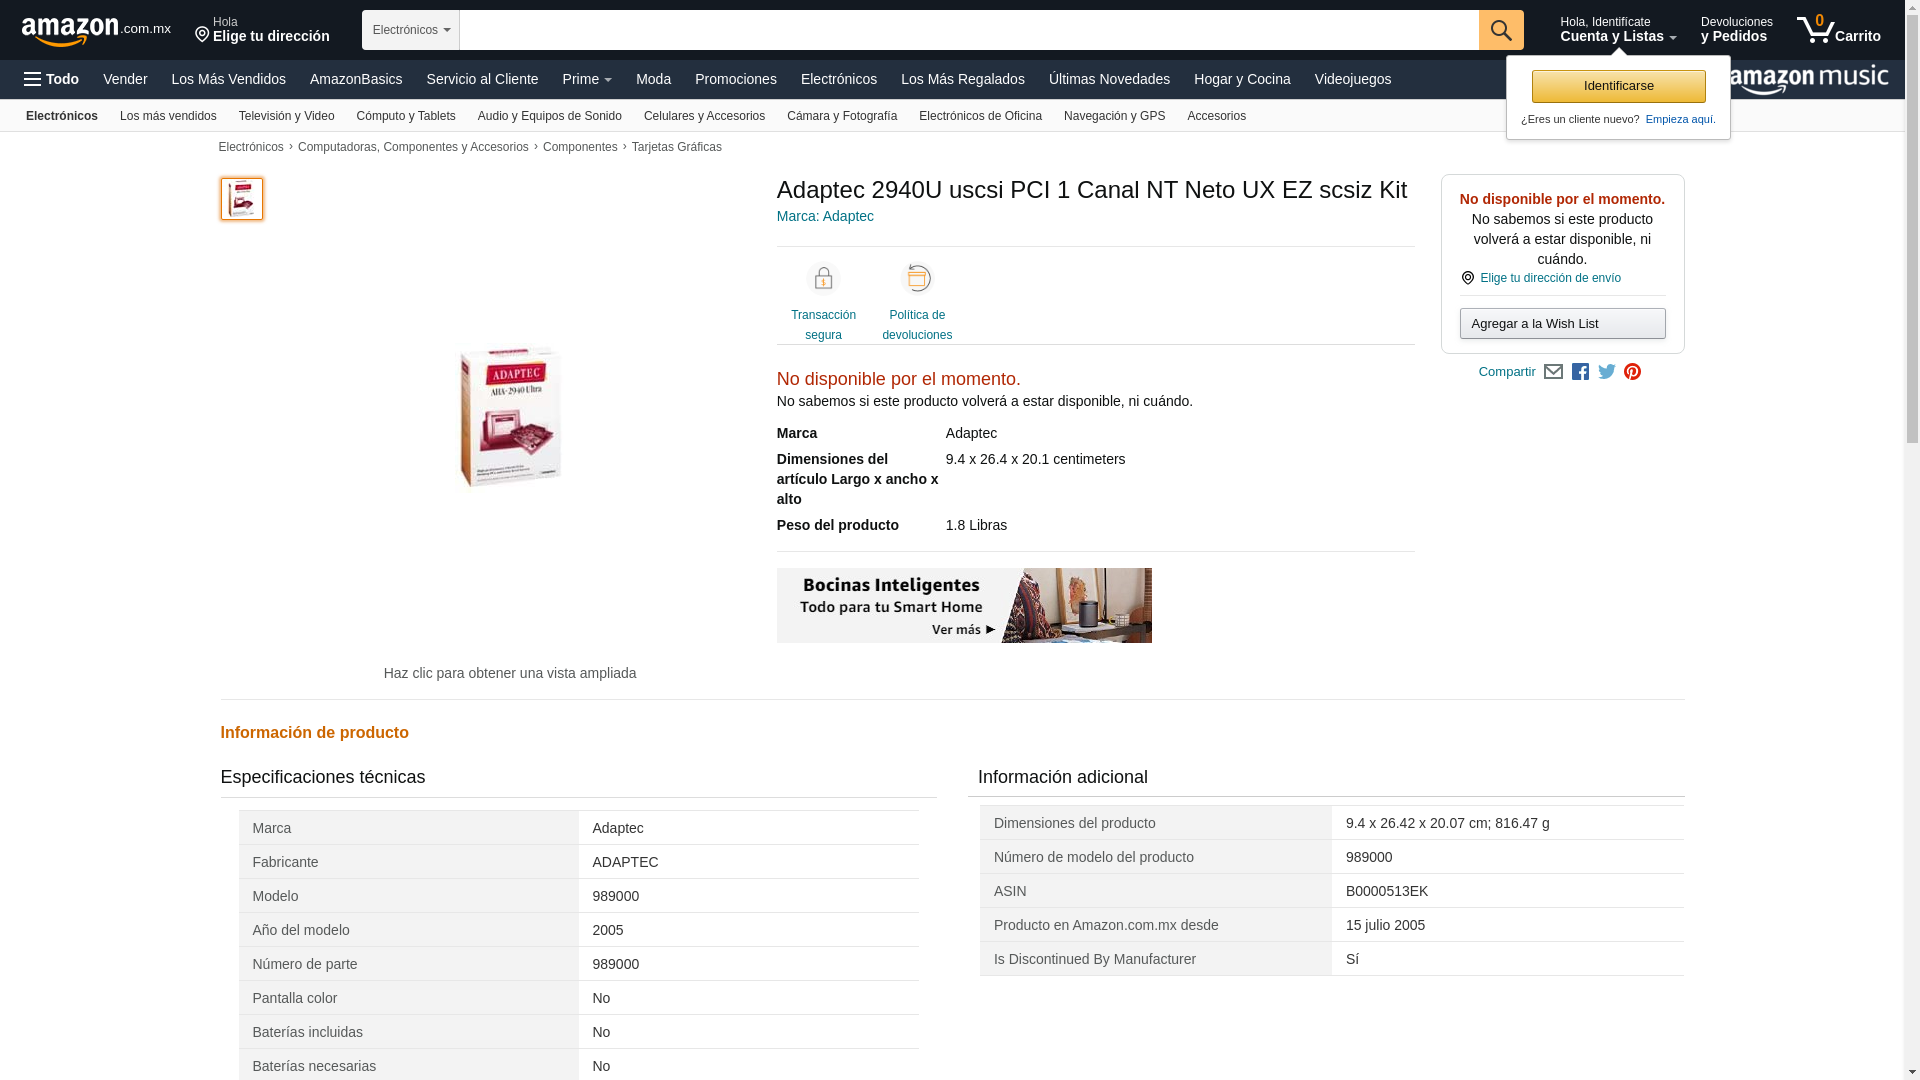
Task: Click Agregar a la Wish List
Action: [x=1561, y=324]
